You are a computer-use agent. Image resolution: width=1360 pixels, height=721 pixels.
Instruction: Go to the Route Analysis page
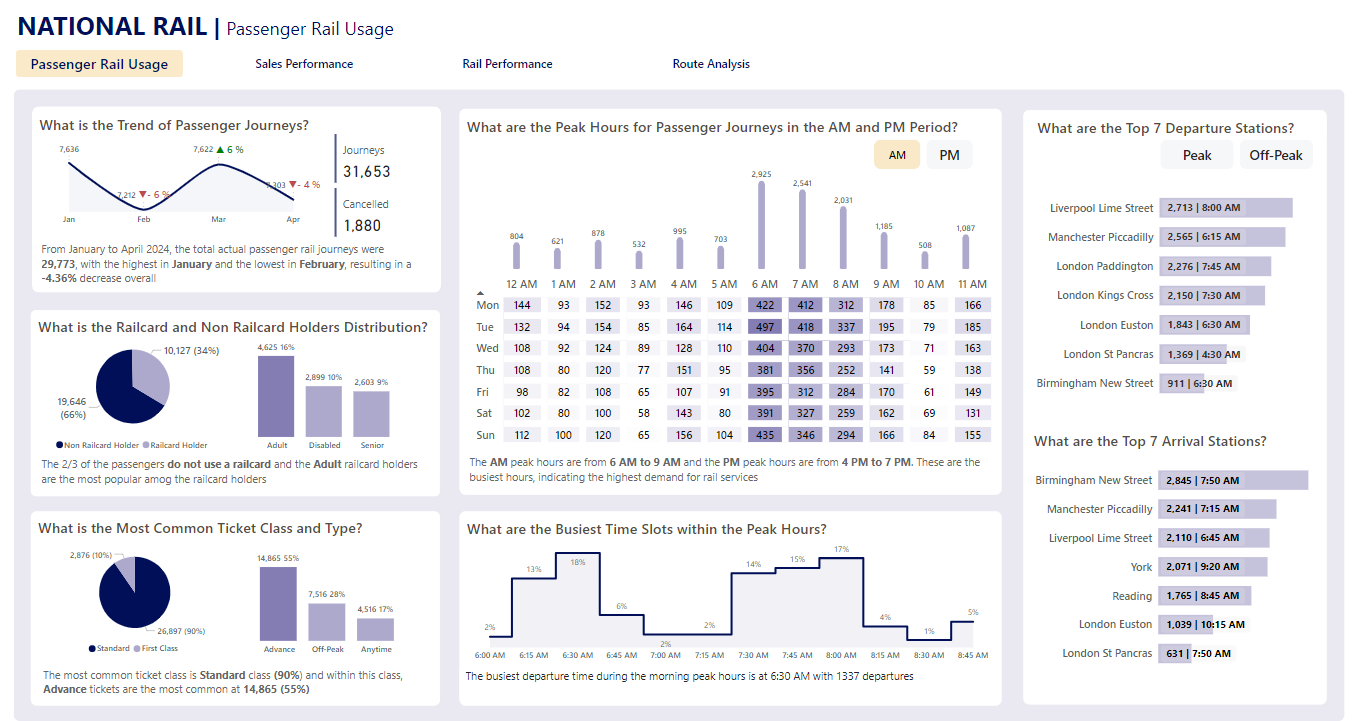(x=711, y=64)
